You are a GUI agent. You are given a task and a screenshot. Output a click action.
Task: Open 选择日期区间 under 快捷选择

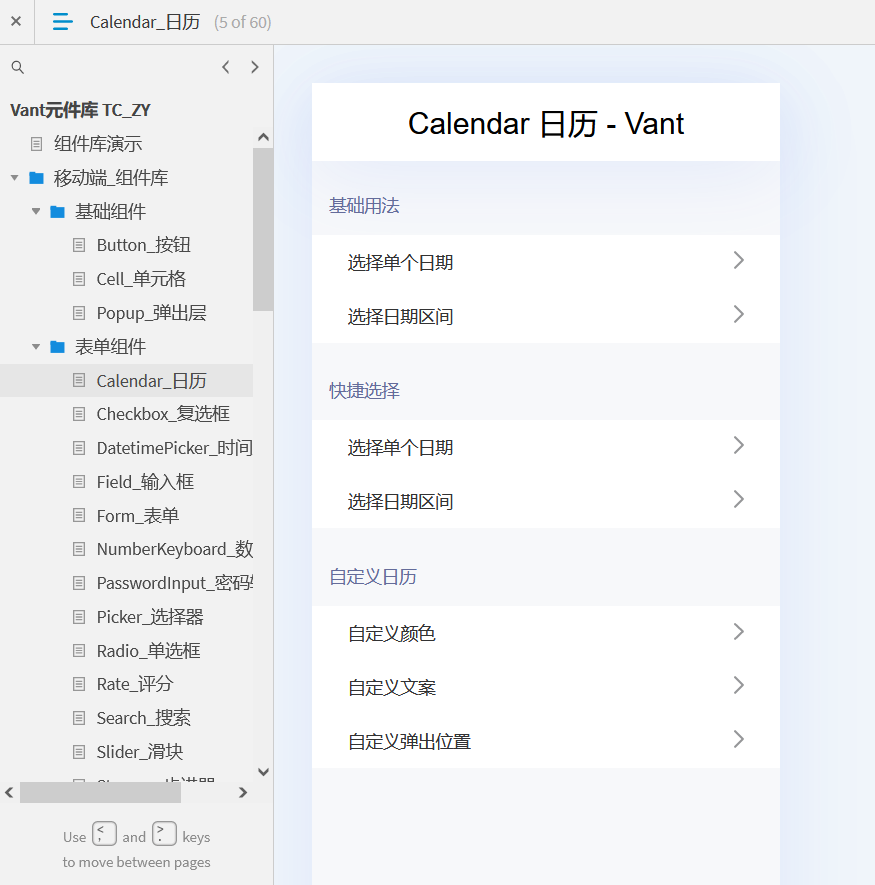[546, 501]
